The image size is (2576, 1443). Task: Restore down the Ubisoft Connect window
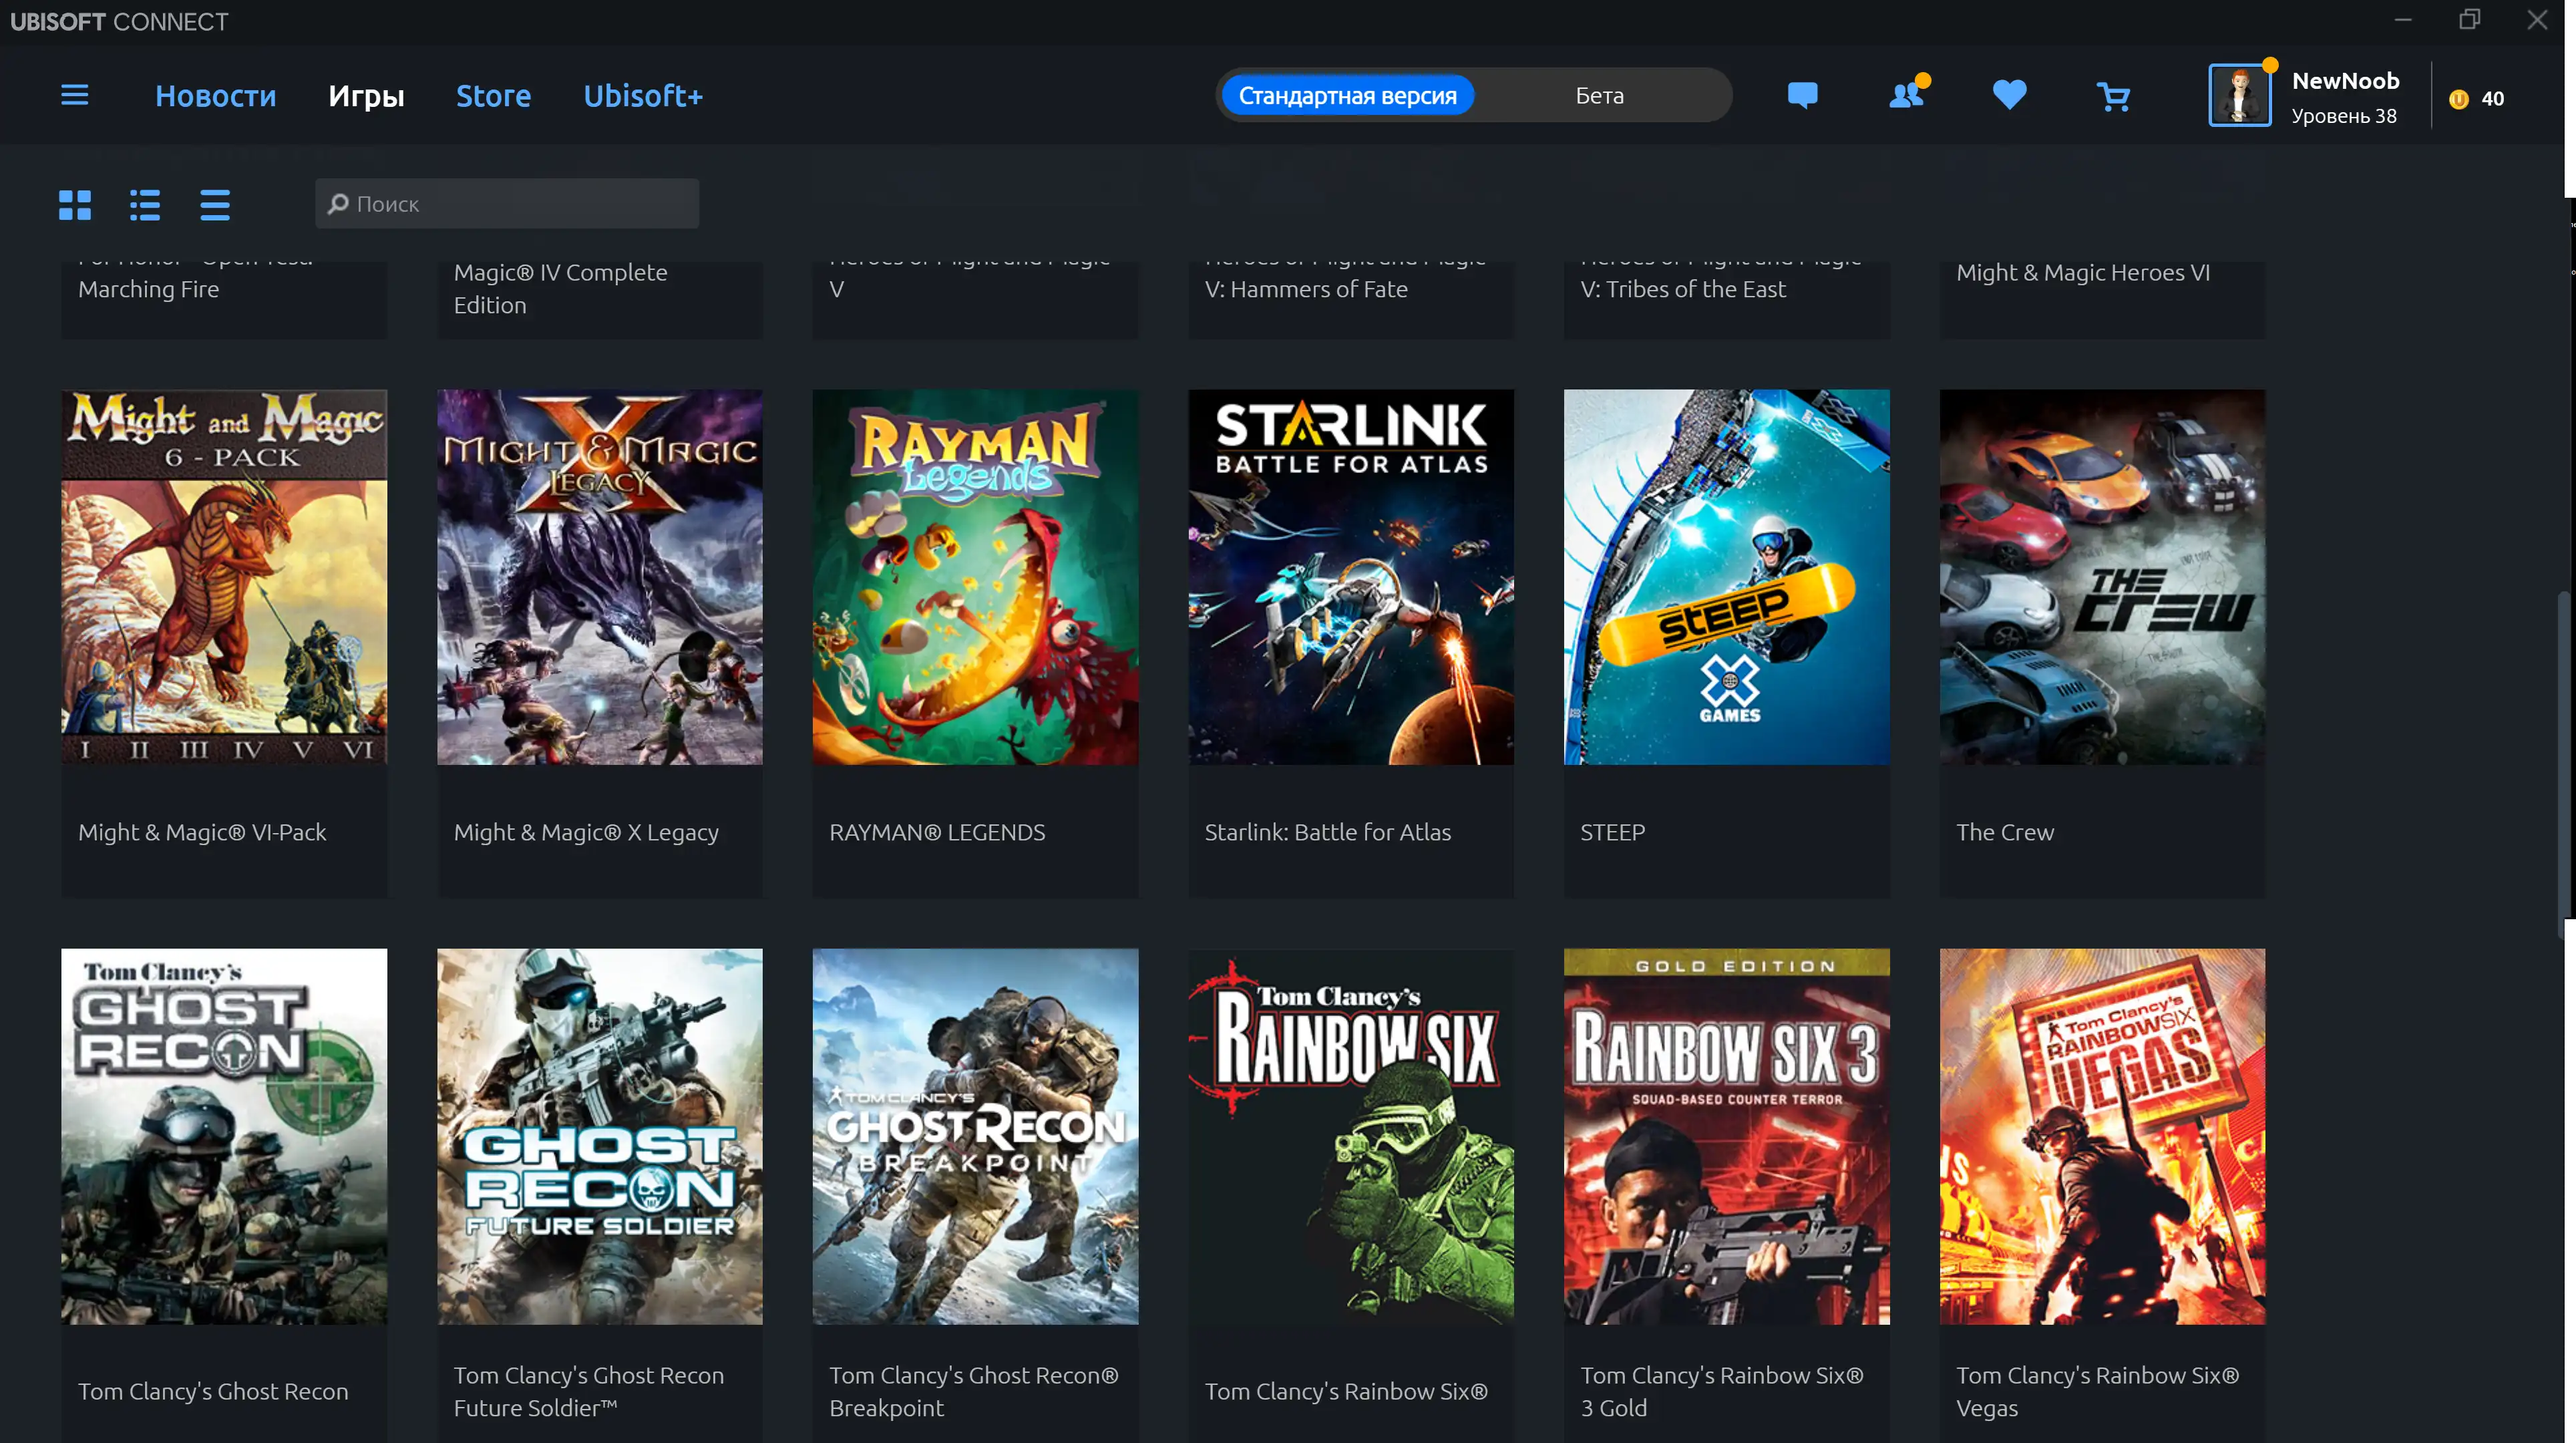click(2470, 20)
